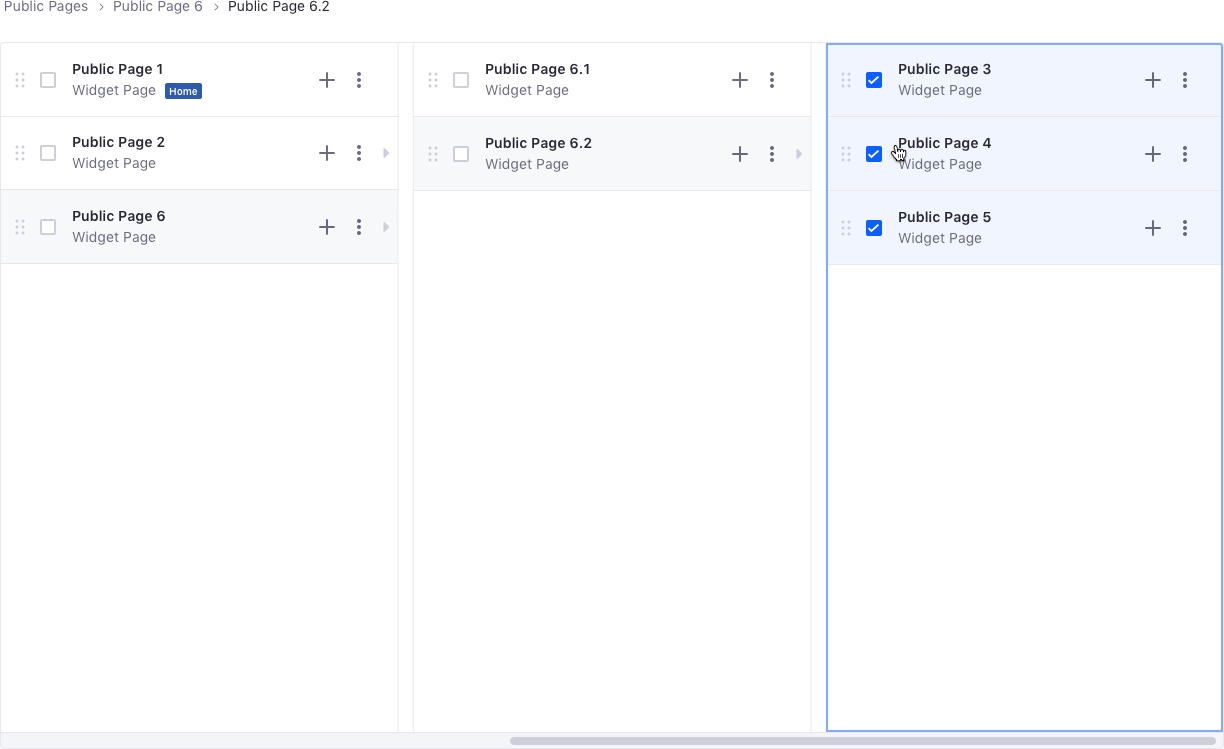Open the options menu for Public Page 3
This screenshot has height=749, width=1224.
tap(1185, 80)
